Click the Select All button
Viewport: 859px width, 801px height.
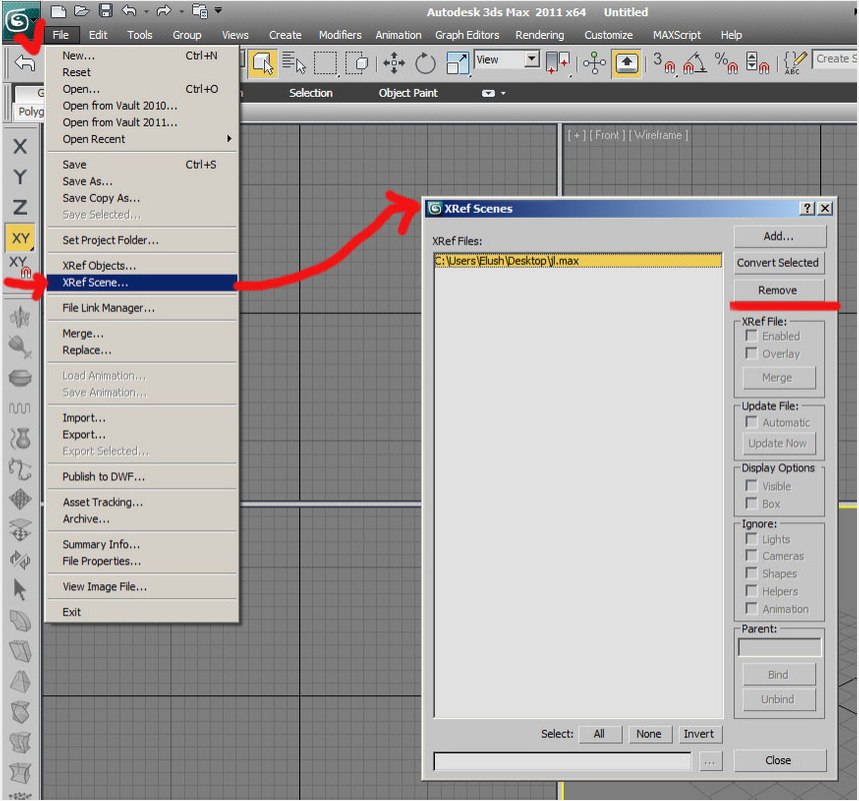pos(599,734)
